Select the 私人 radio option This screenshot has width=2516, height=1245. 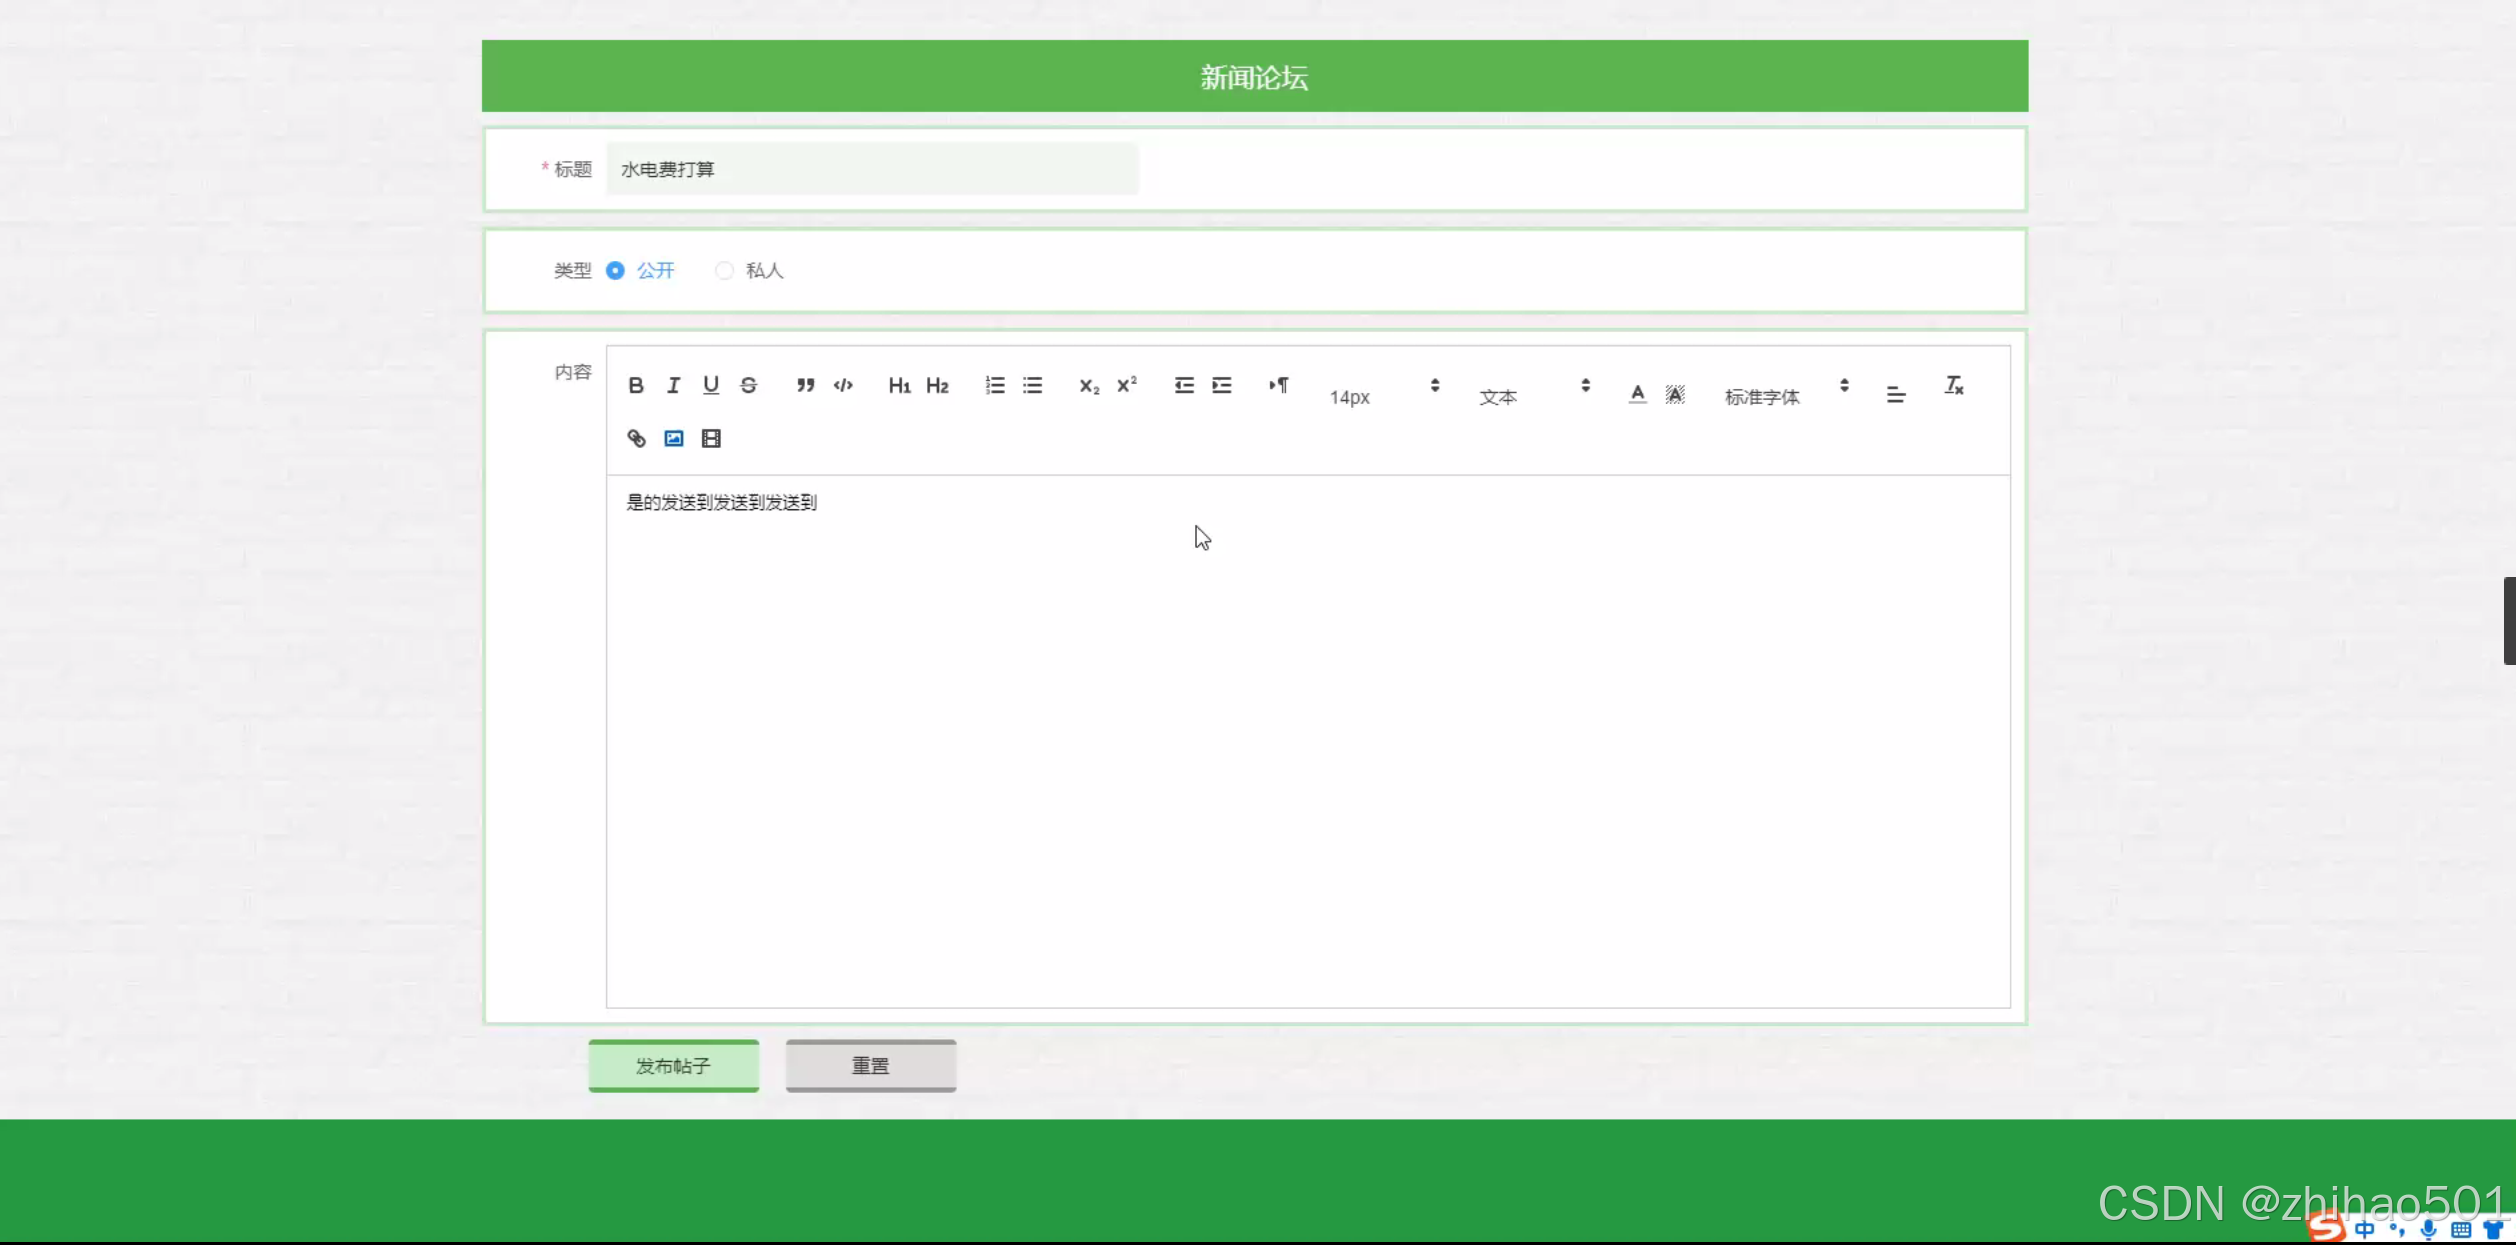[725, 270]
